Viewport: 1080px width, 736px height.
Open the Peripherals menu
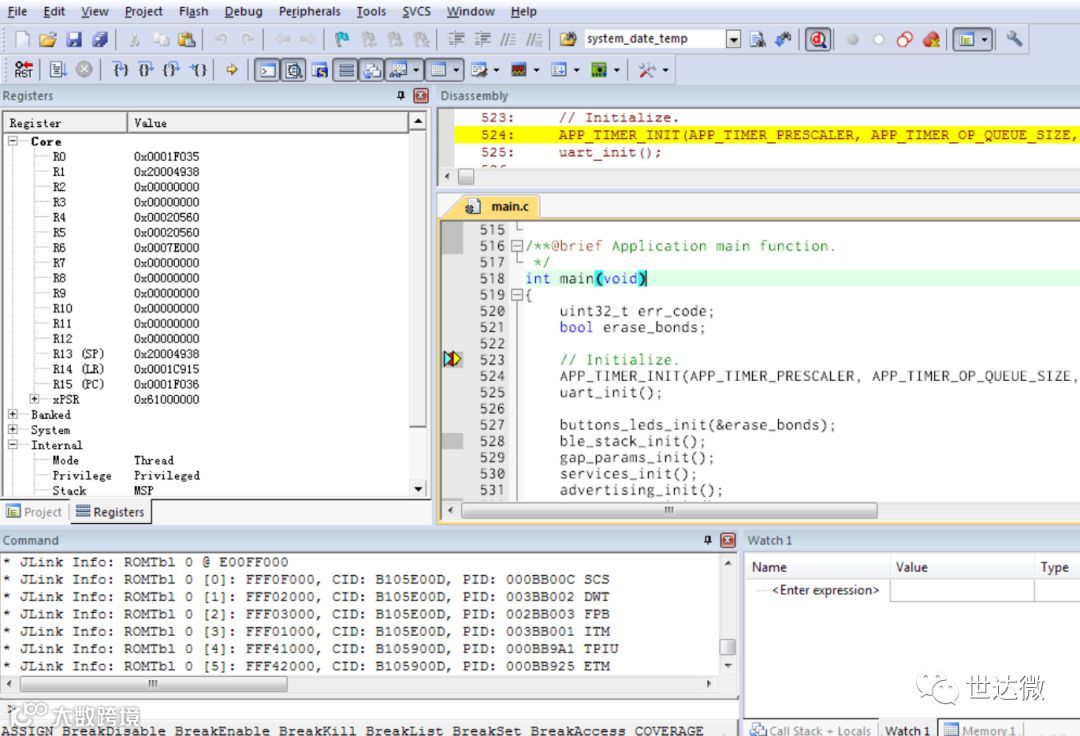click(x=309, y=12)
